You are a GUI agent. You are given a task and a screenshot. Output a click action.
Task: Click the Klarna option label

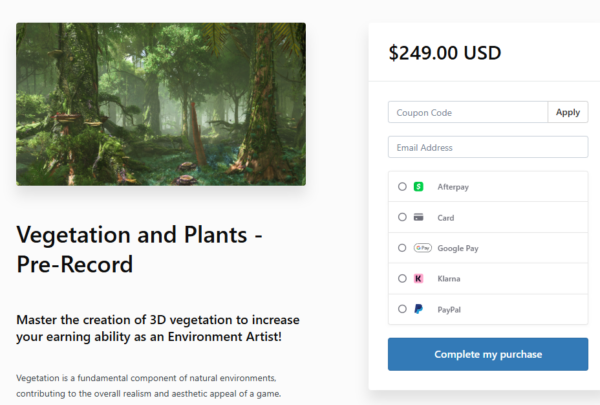[x=449, y=278]
